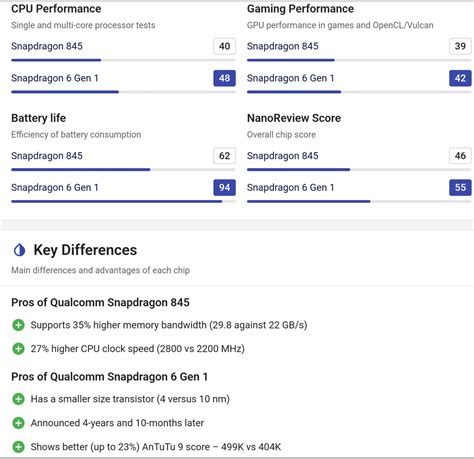Click Battery life progress bar for Snapdragon 6 Gen 1
The width and height of the screenshot is (474, 459).
pos(123,201)
